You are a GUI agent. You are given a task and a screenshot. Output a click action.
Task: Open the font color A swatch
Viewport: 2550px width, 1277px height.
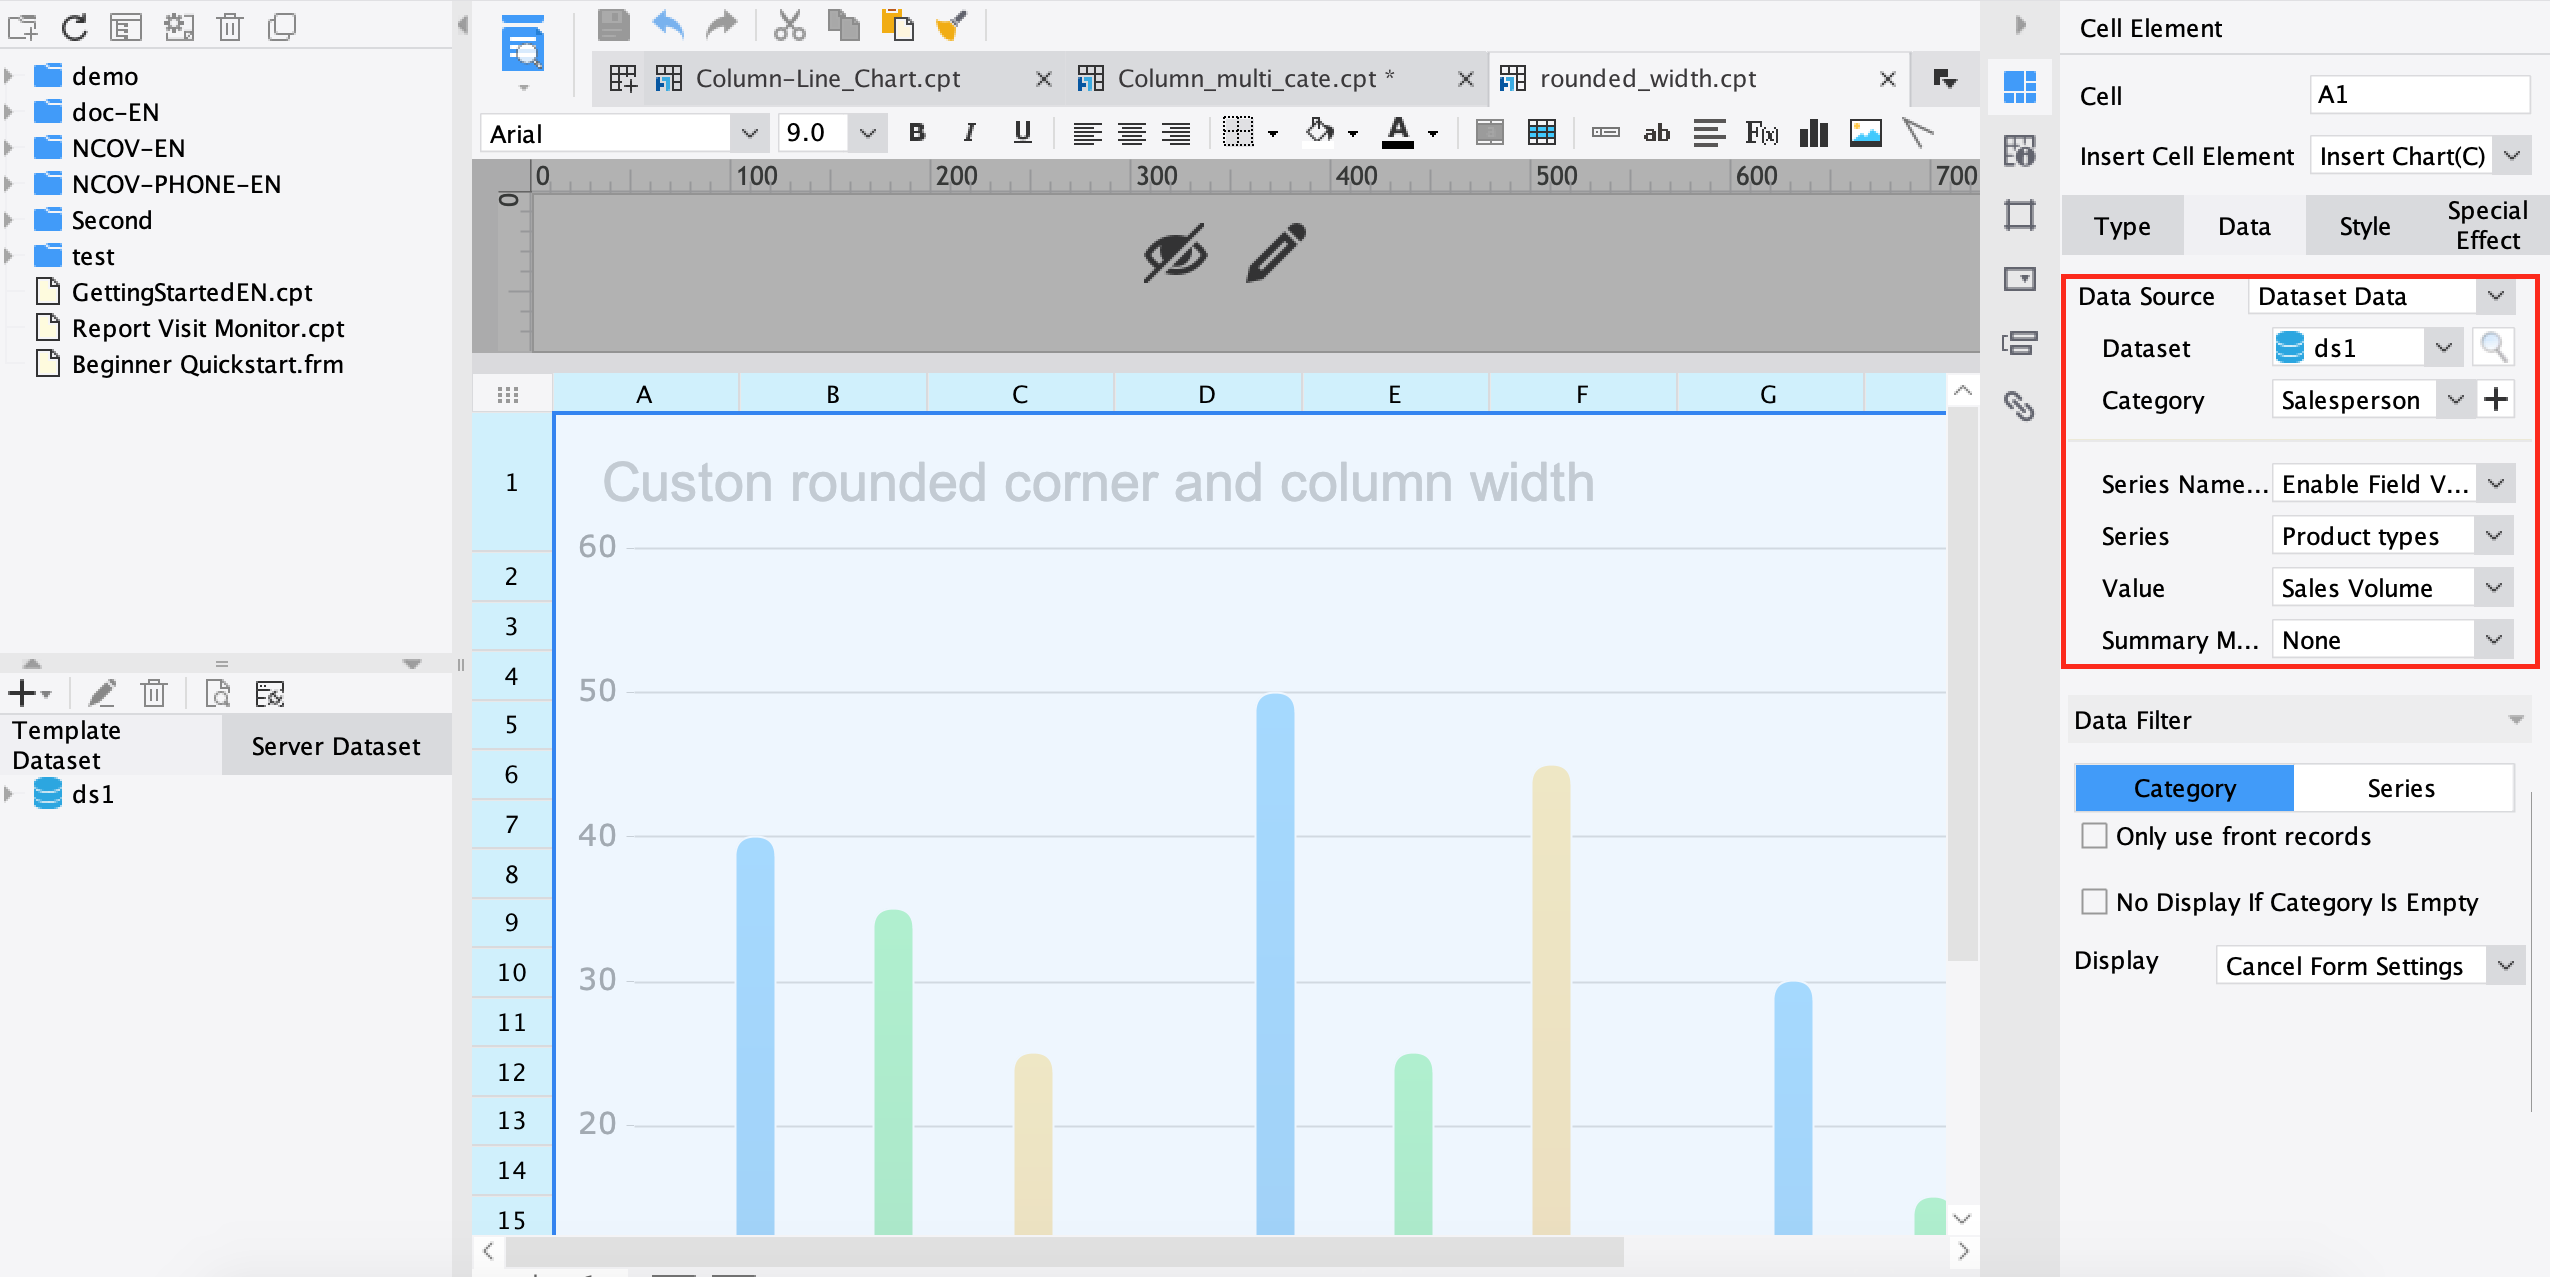(1398, 132)
